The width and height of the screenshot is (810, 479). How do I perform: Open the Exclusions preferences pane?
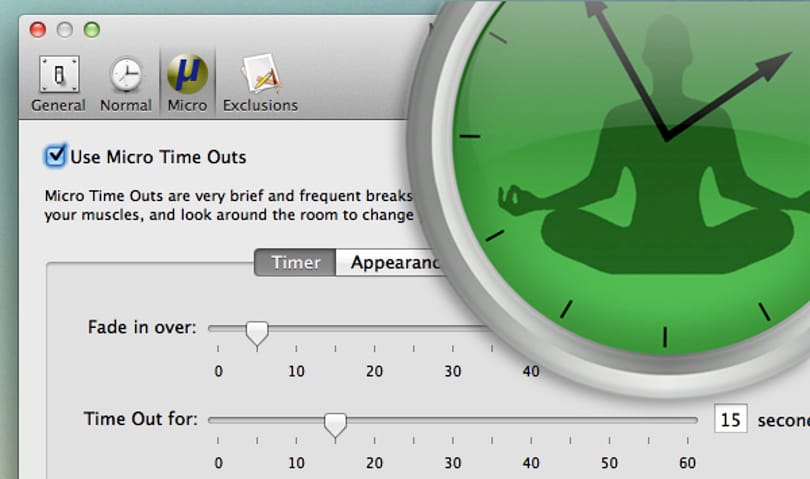(x=260, y=84)
